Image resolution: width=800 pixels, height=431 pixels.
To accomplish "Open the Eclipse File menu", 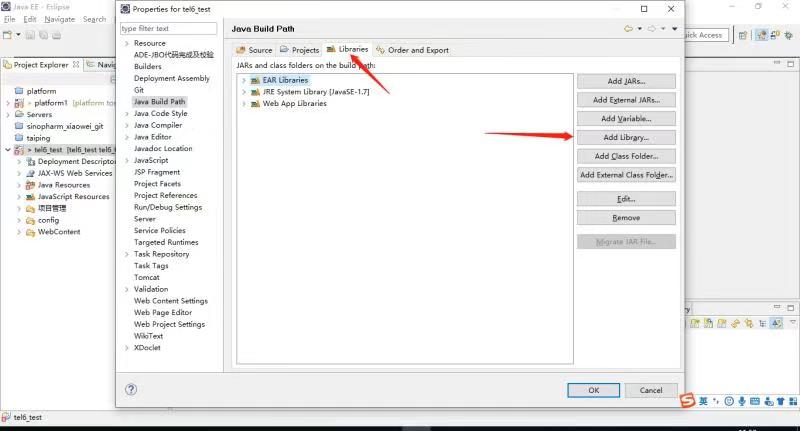I will [x=10, y=19].
